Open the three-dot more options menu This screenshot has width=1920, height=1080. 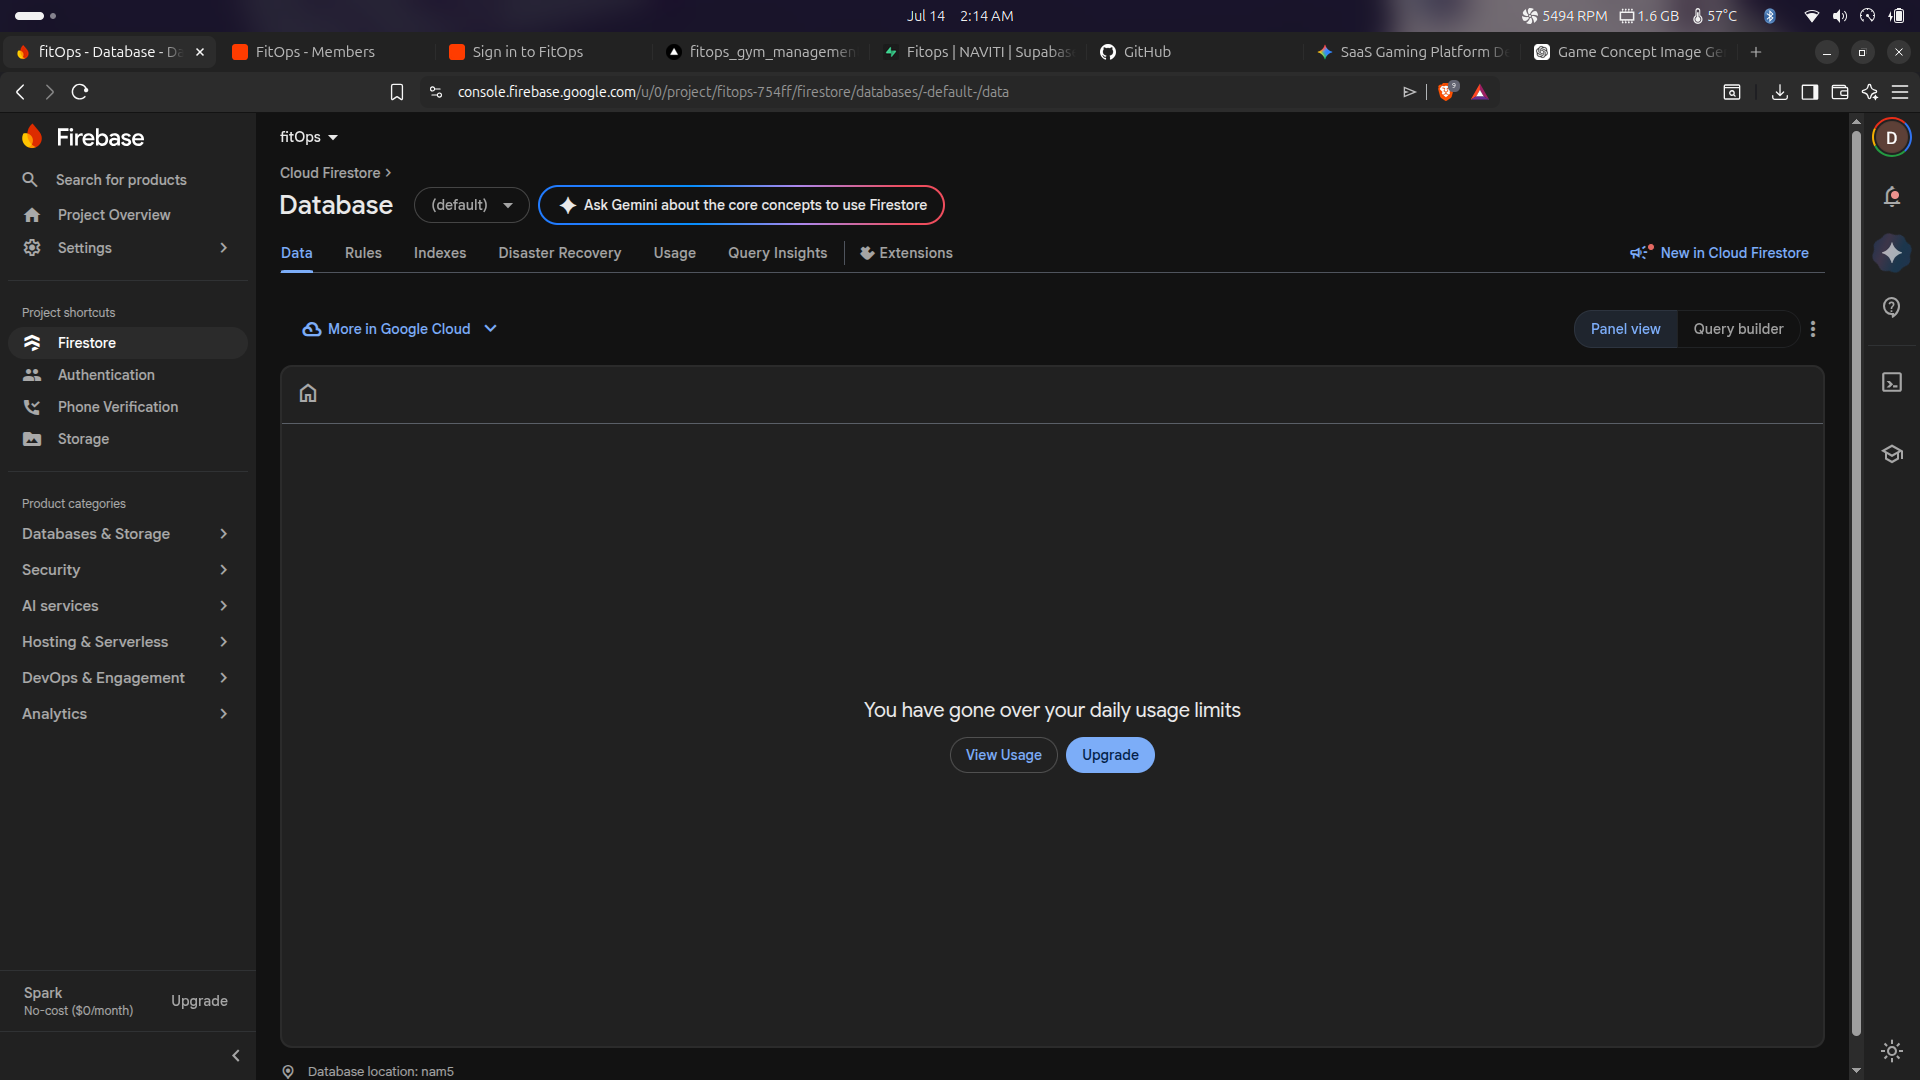[1813, 329]
